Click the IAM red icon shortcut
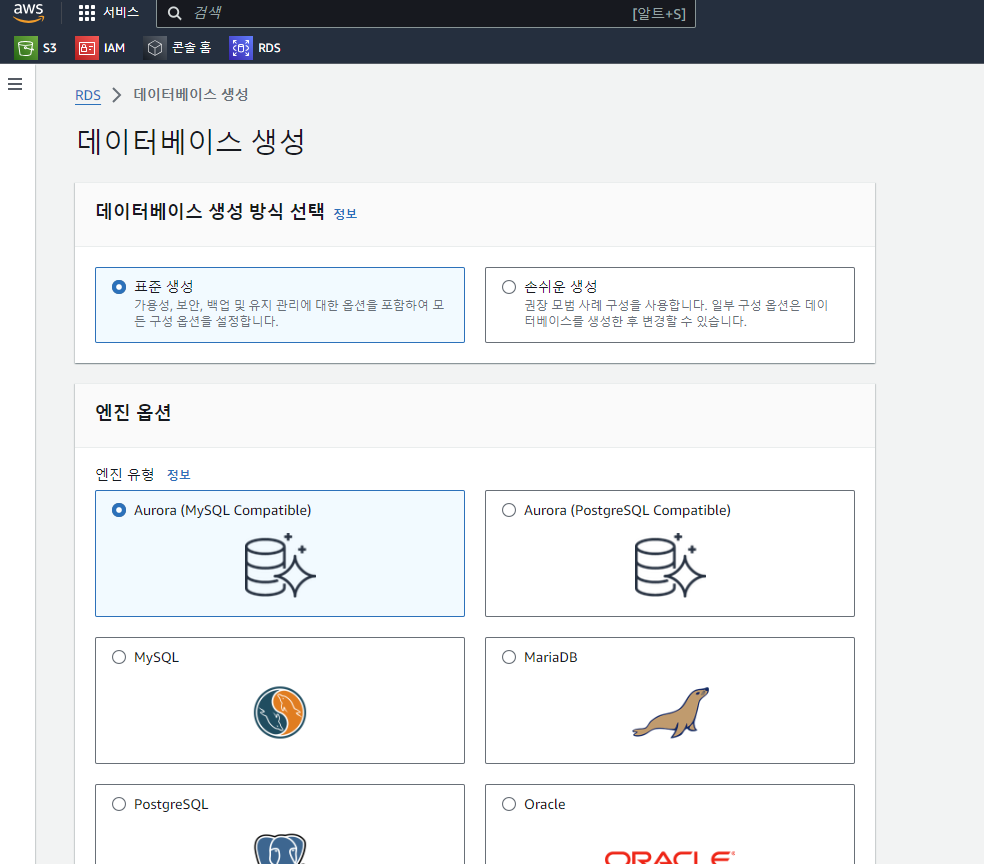 (x=87, y=48)
